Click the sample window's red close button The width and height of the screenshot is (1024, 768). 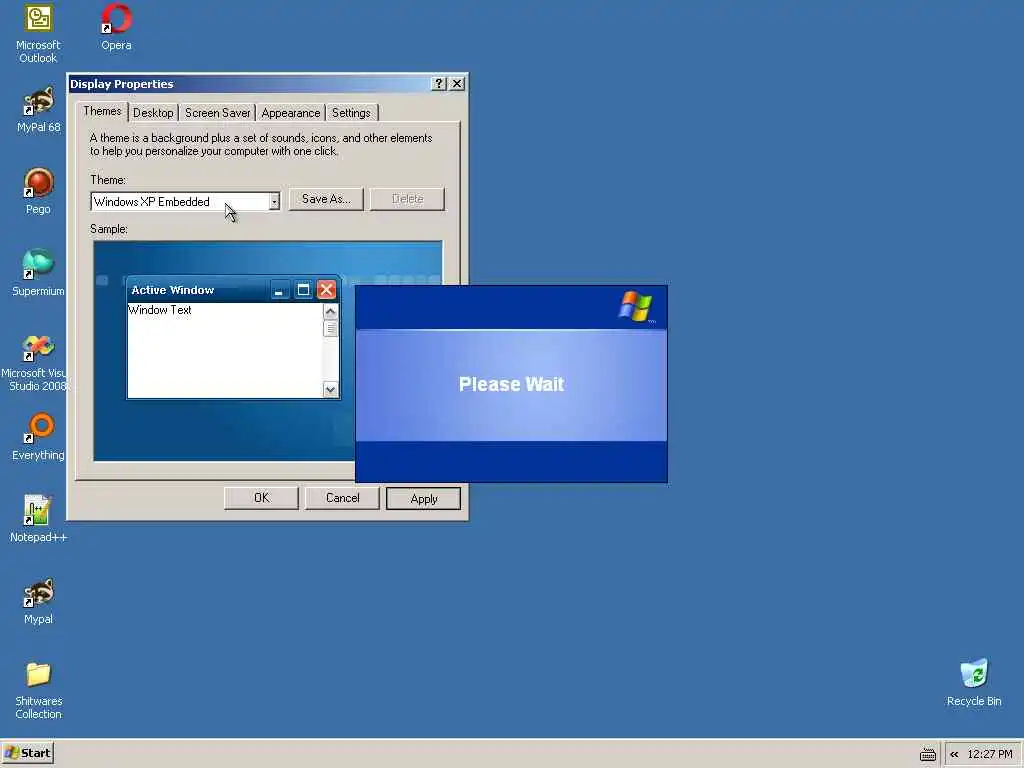coord(327,290)
